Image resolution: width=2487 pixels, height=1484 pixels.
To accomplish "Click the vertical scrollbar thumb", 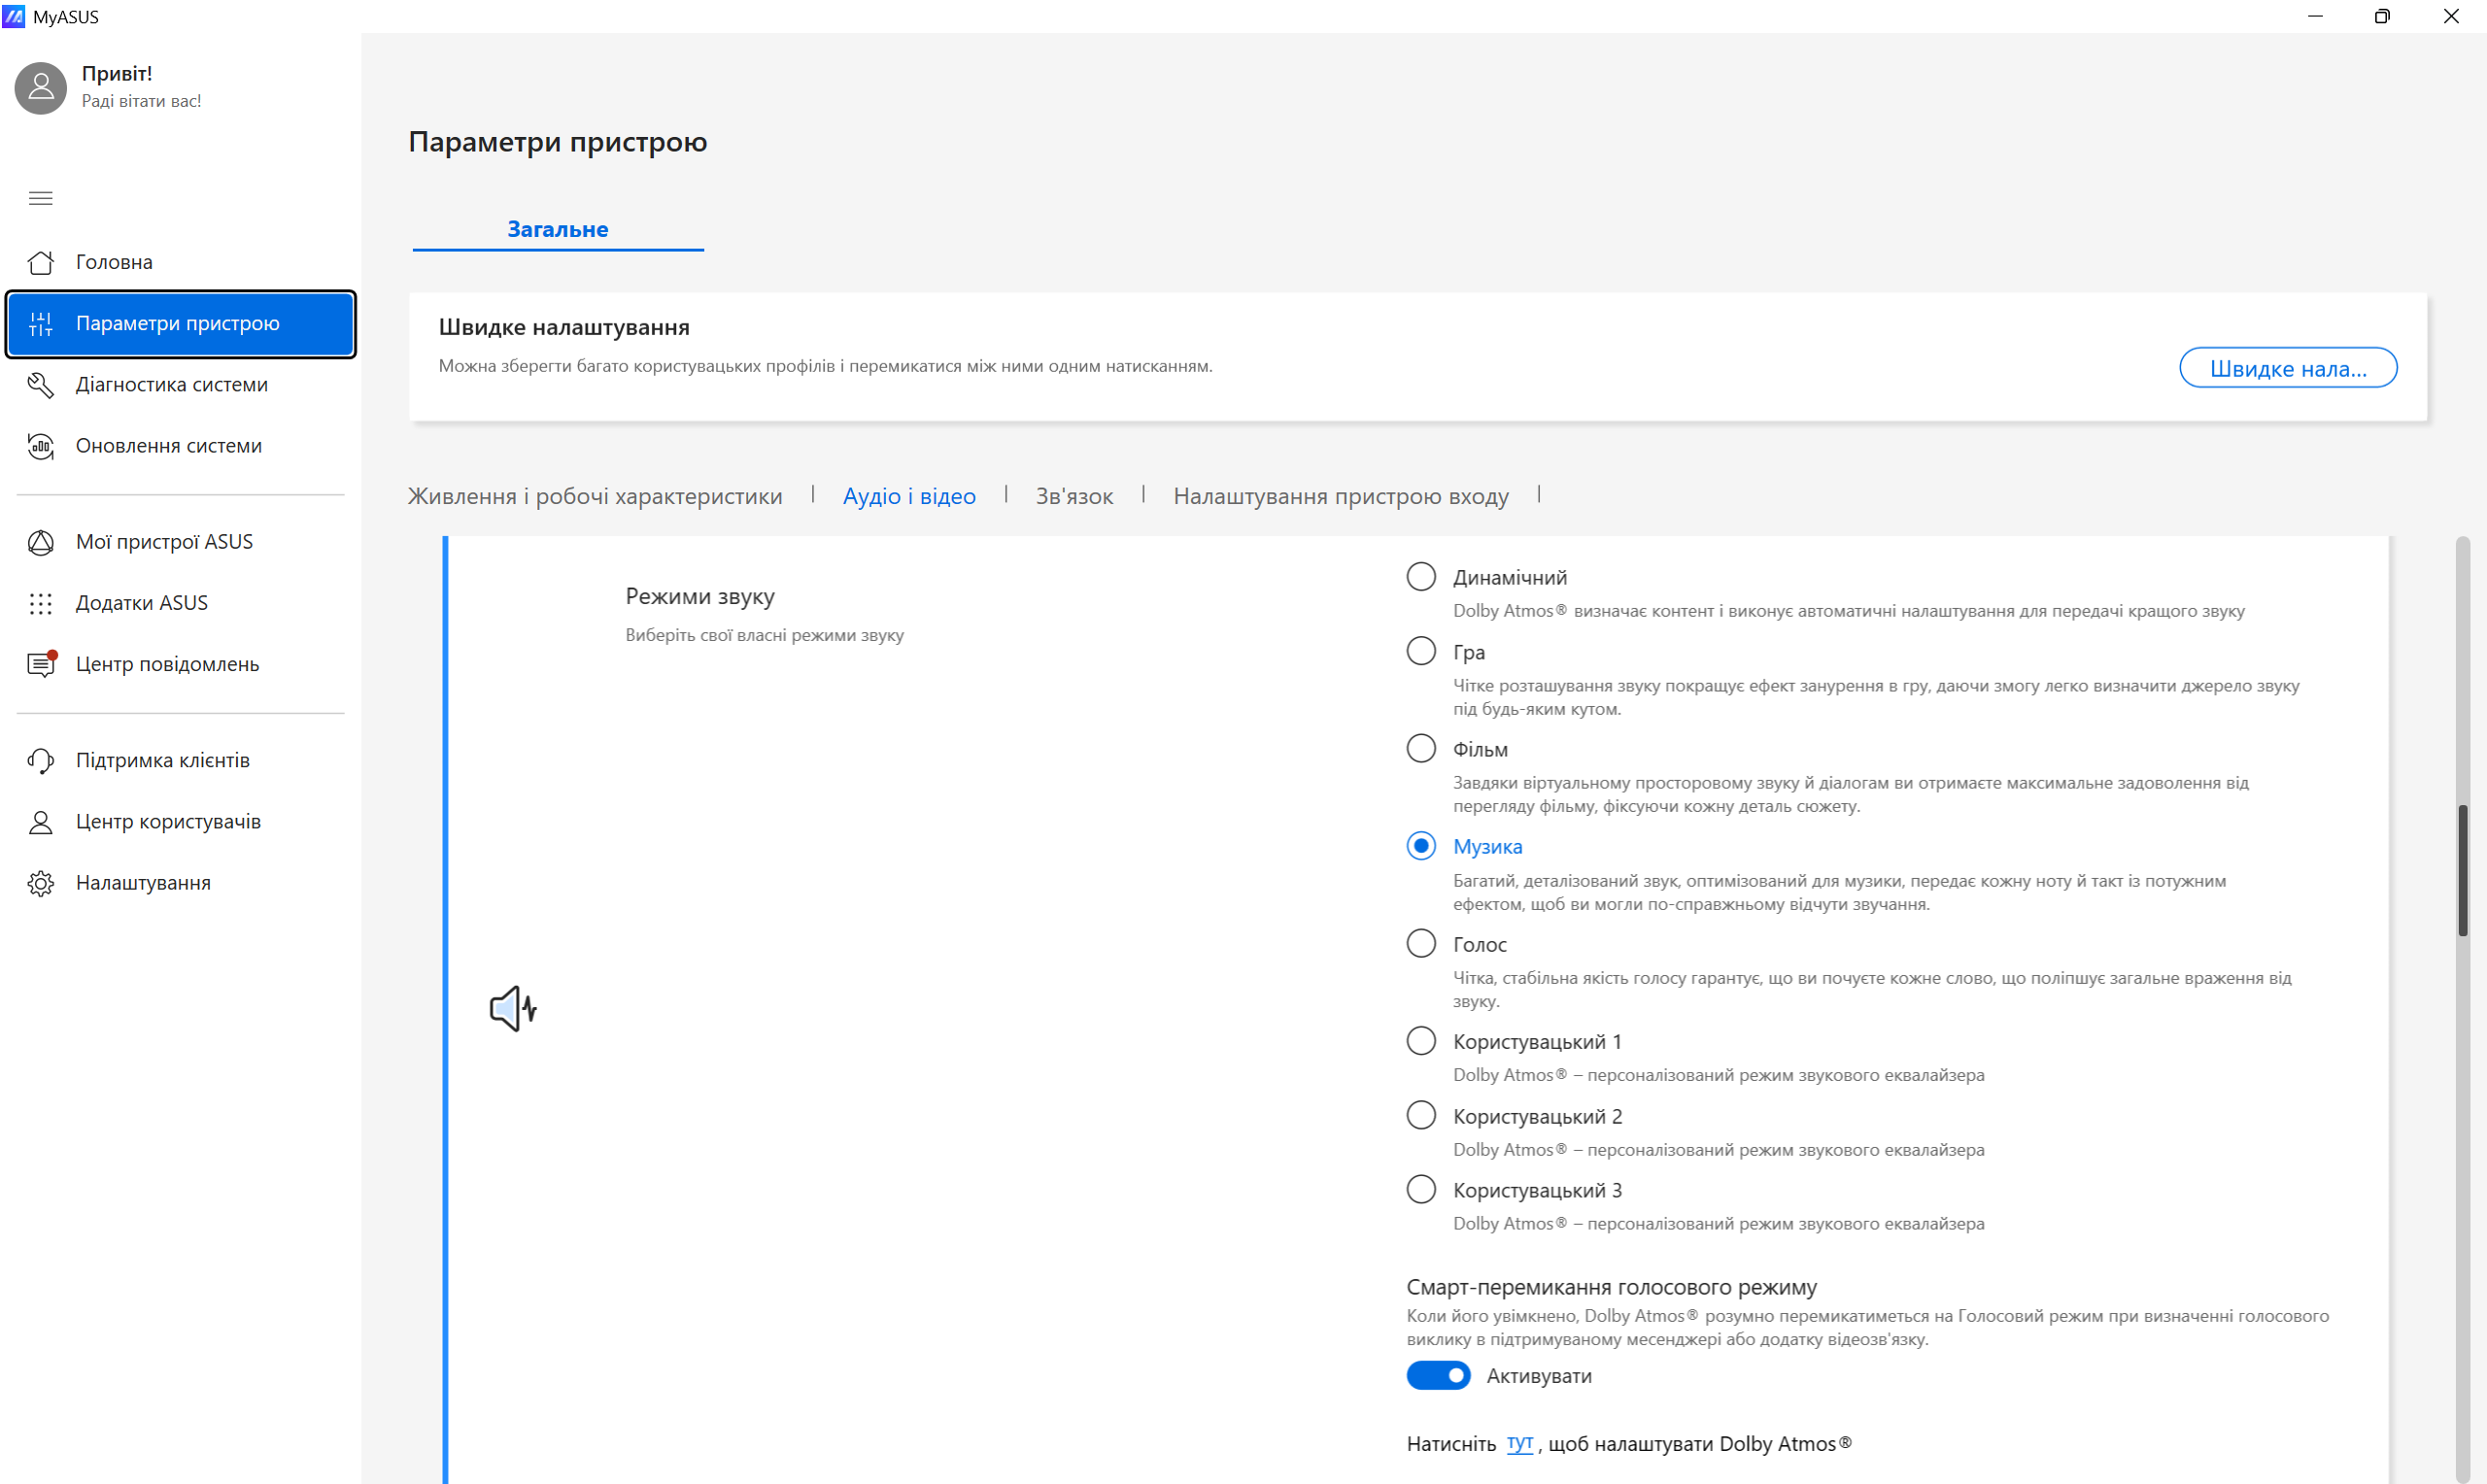I will click(2461, 870).
